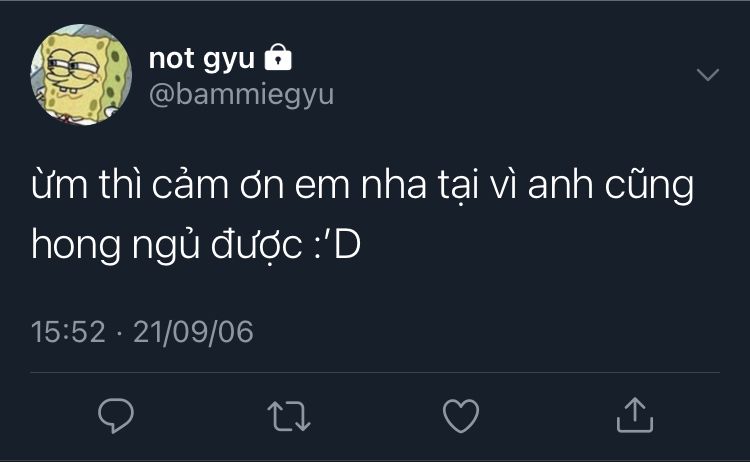Open the not gyu display name profile
750x462 pixels.
[x=201, y=59]
